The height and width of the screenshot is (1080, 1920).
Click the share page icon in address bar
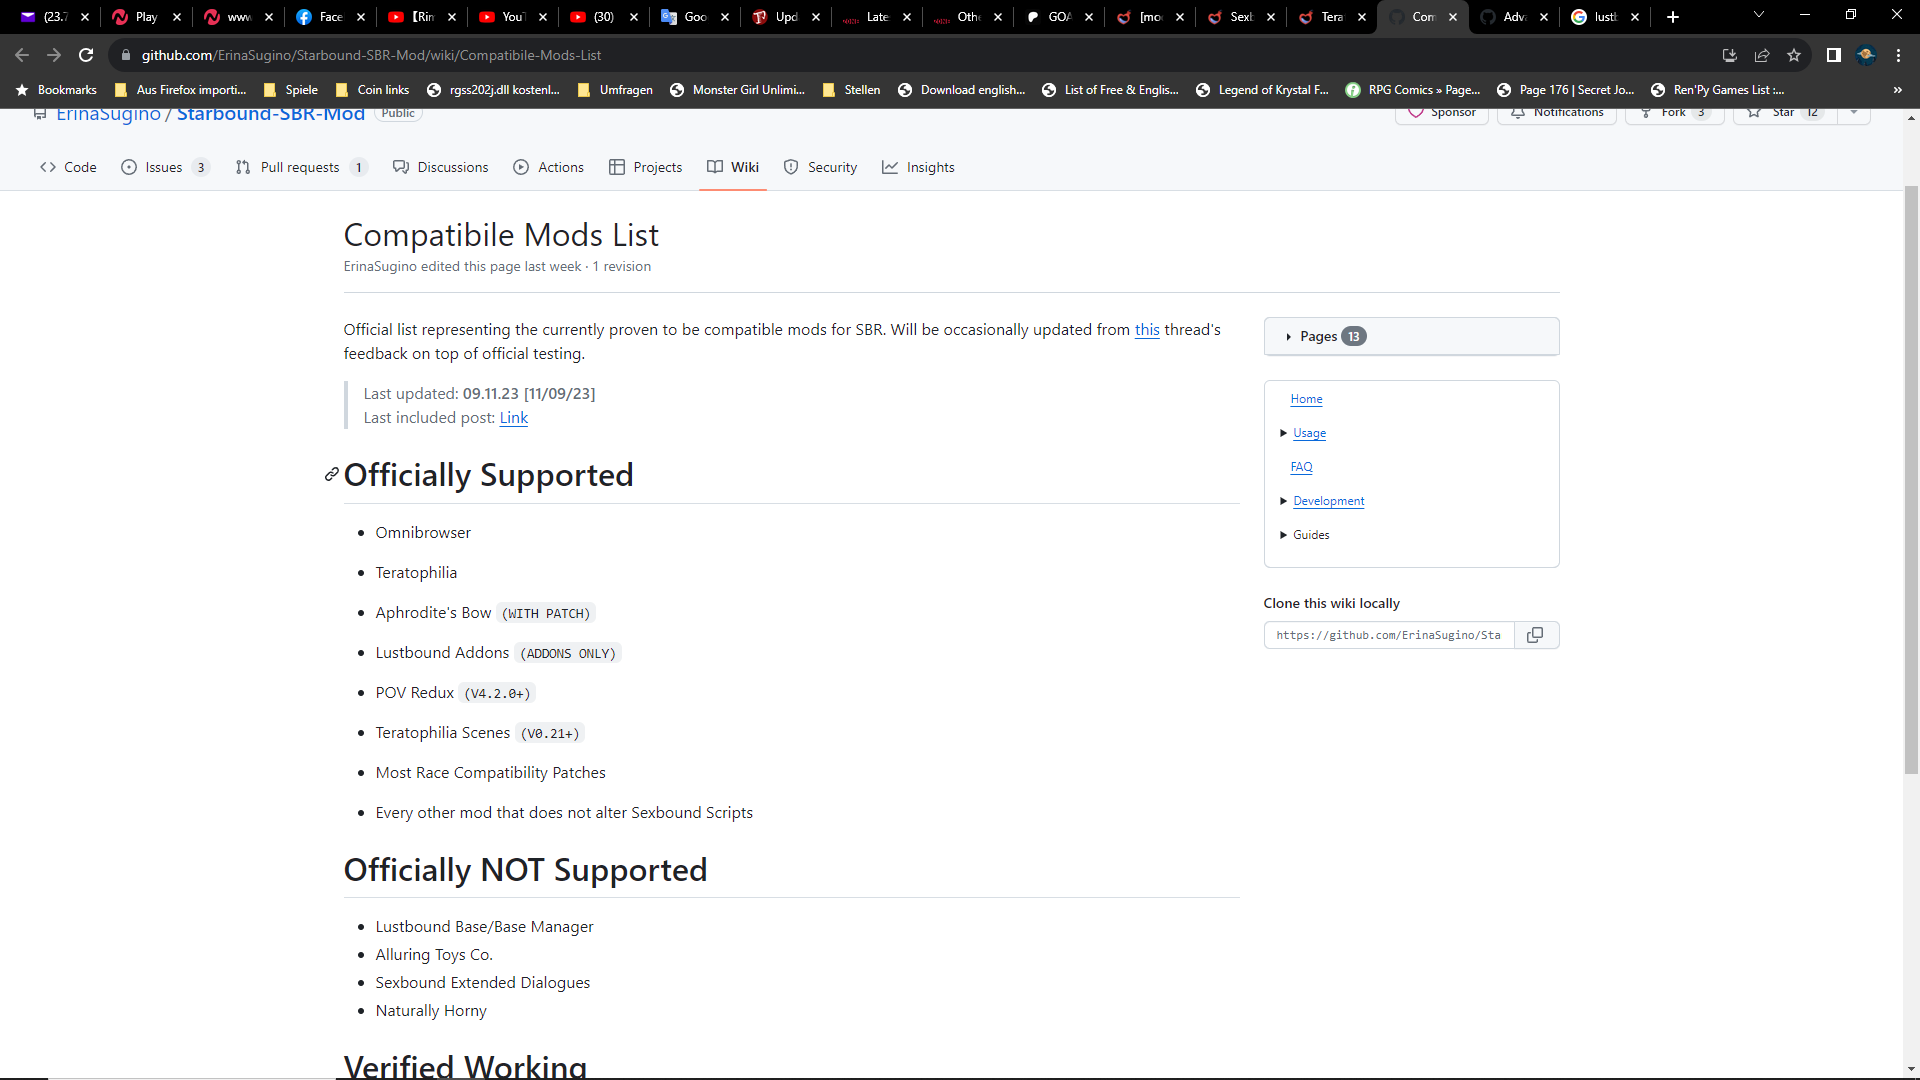click(1762, 55)
